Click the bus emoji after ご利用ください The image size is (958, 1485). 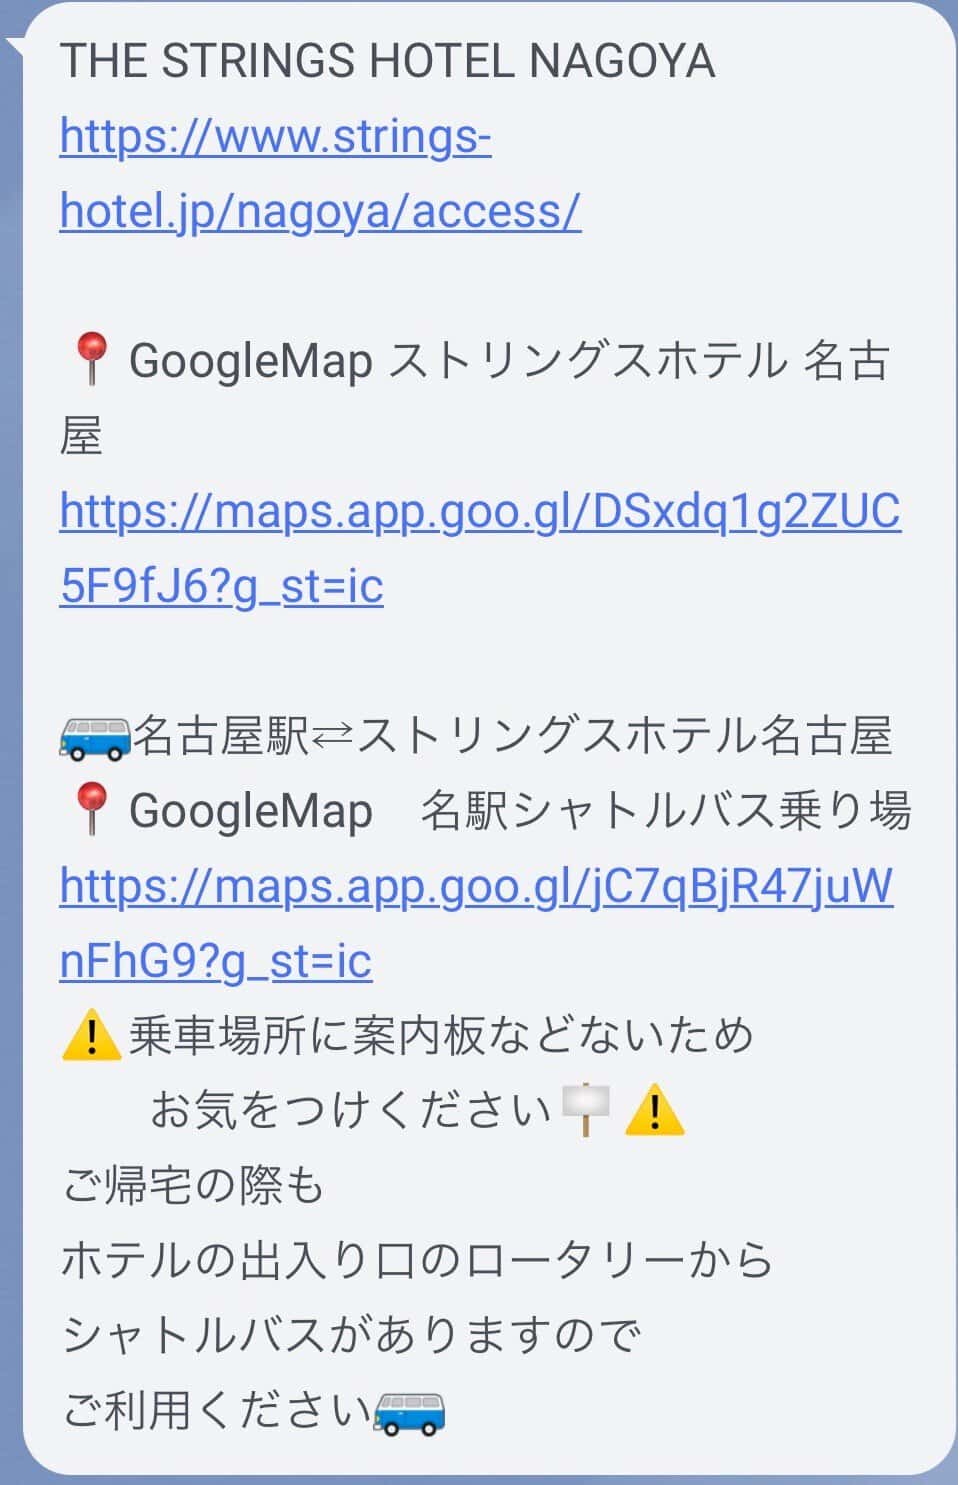(x=409, y=1412)
